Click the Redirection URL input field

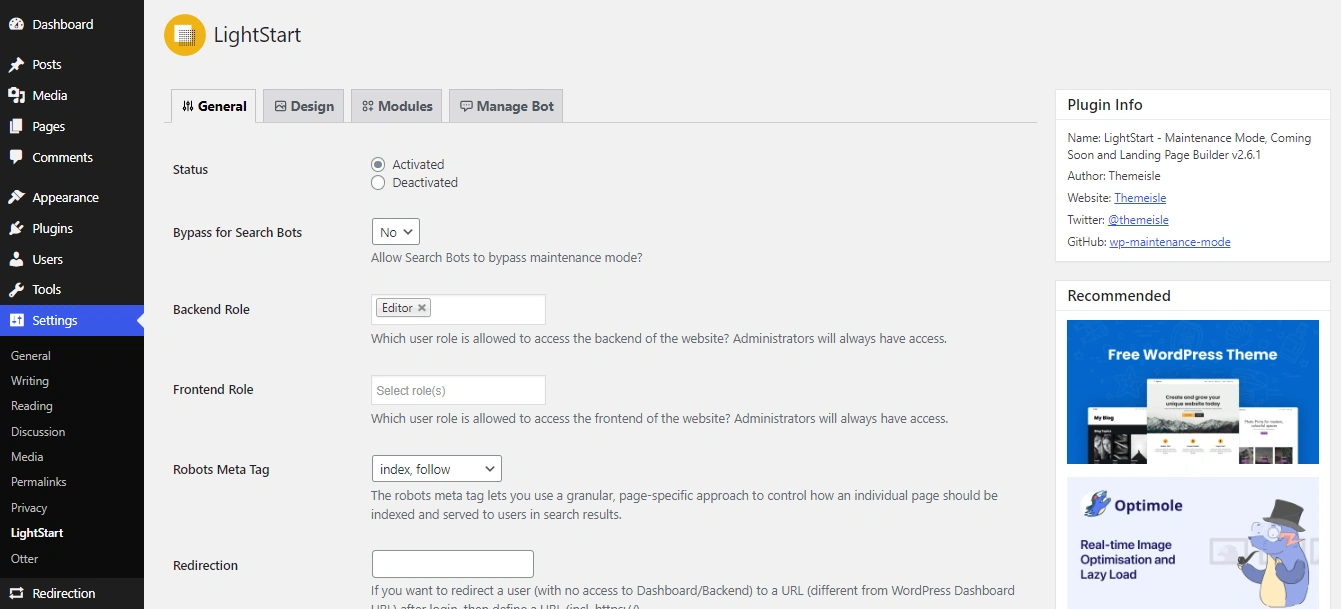pos(452,564)
